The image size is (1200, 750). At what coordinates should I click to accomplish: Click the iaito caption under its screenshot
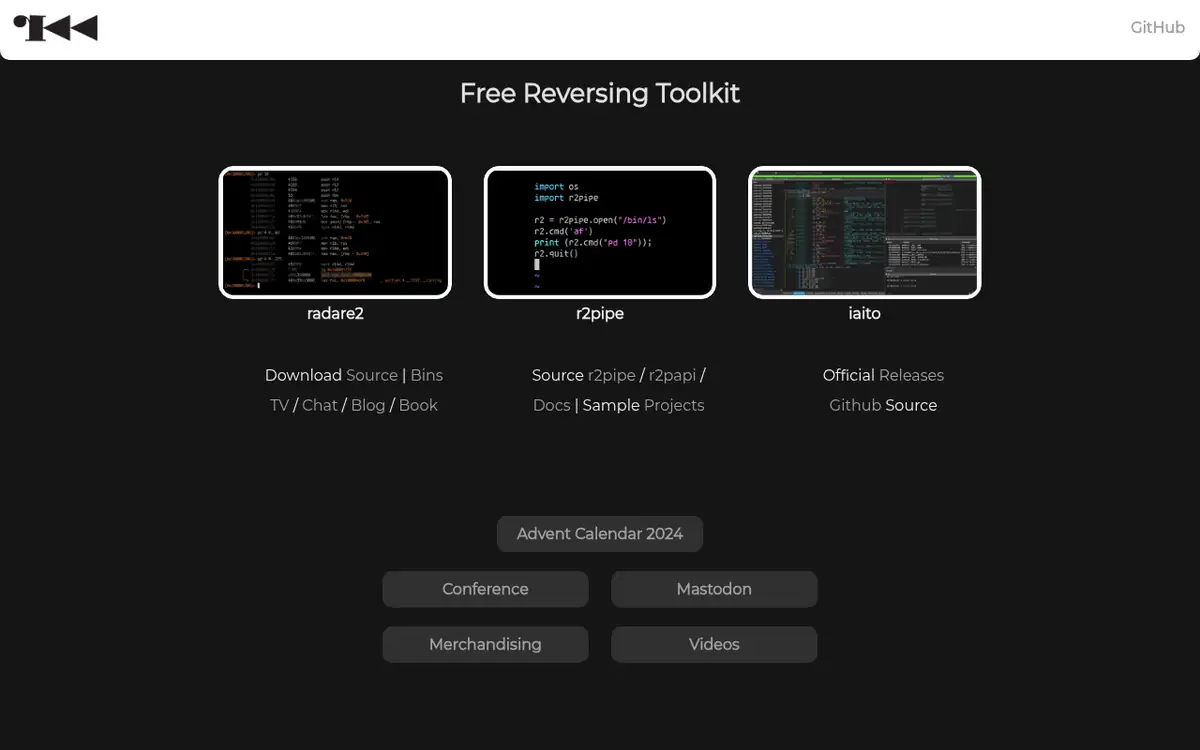(x=865, y=313)
